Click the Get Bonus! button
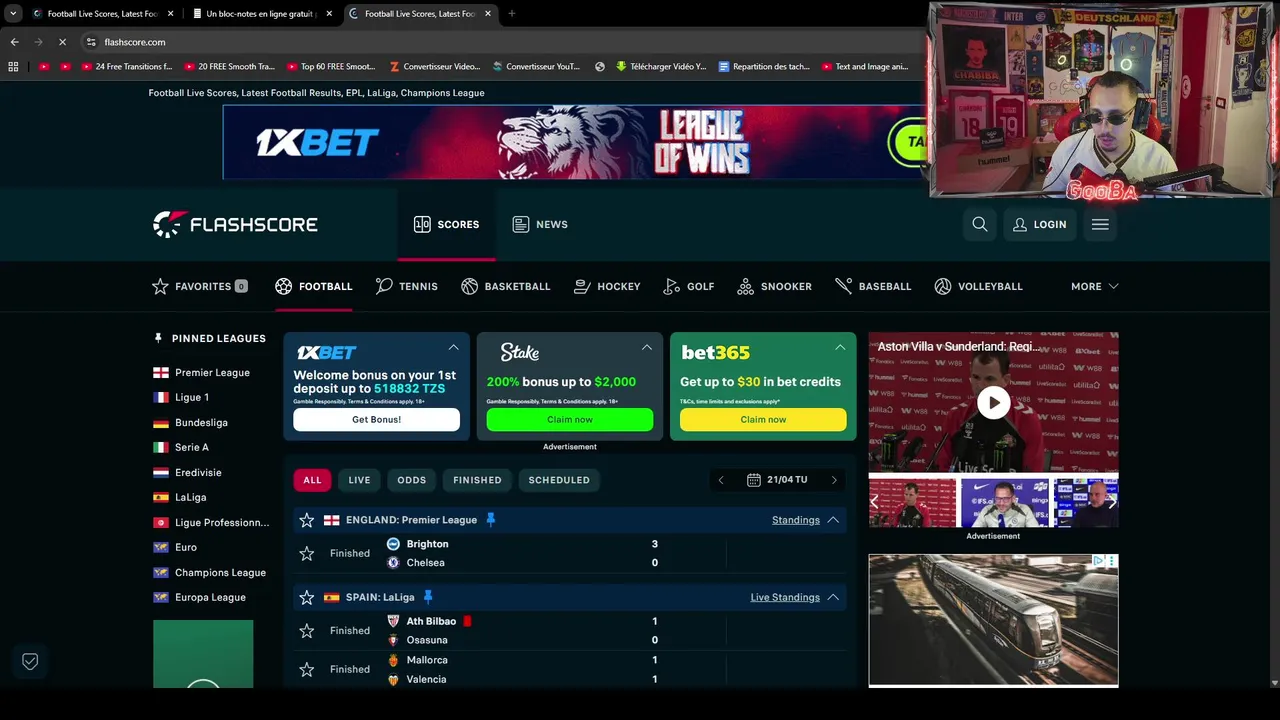Viewport: 1280px width, 720px height. click(x=376, y=420)
